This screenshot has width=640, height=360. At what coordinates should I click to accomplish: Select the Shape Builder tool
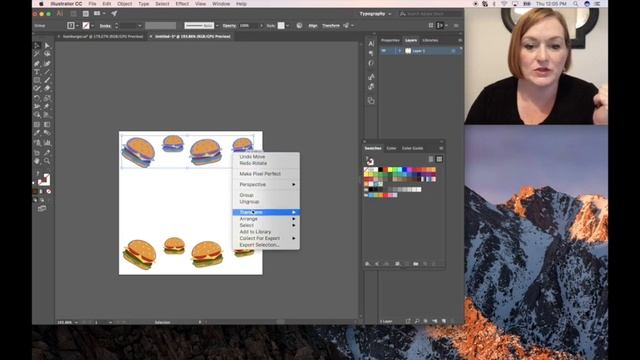coord(37,116)
